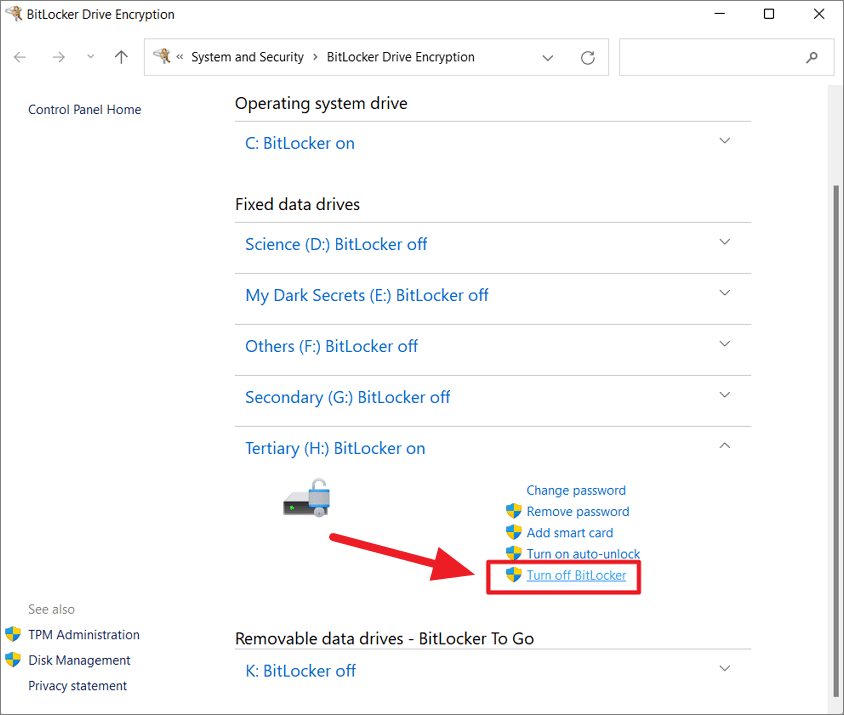This screenshot has height=715, width=844.
Task: Go back with the back arrow
Action: [x=20, y=57]
